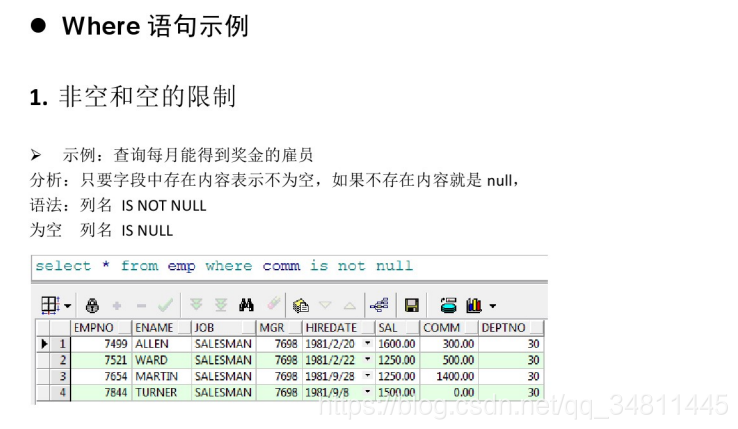Click the bar chart icon
Screen dimensions: 738x429
pyautogui.click(x=474, y=306)
